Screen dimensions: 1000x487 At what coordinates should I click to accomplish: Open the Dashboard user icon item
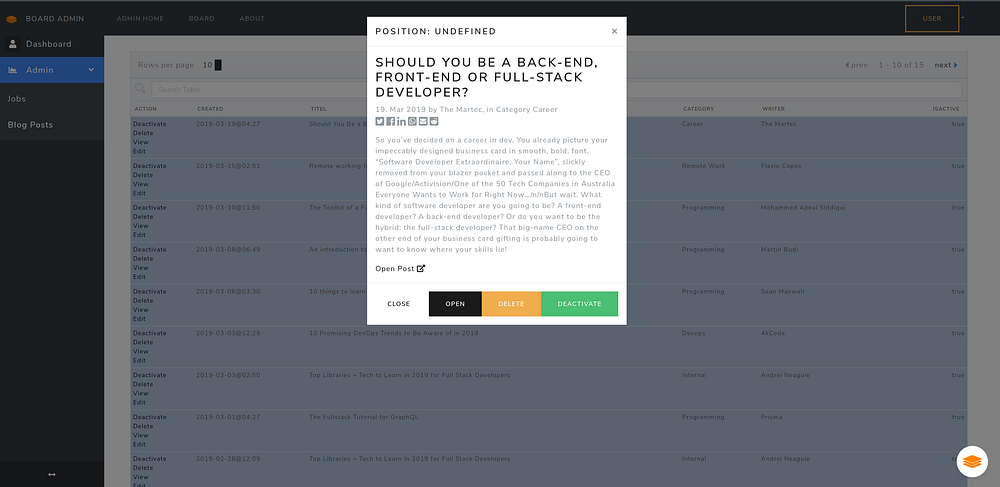(13, 44)
